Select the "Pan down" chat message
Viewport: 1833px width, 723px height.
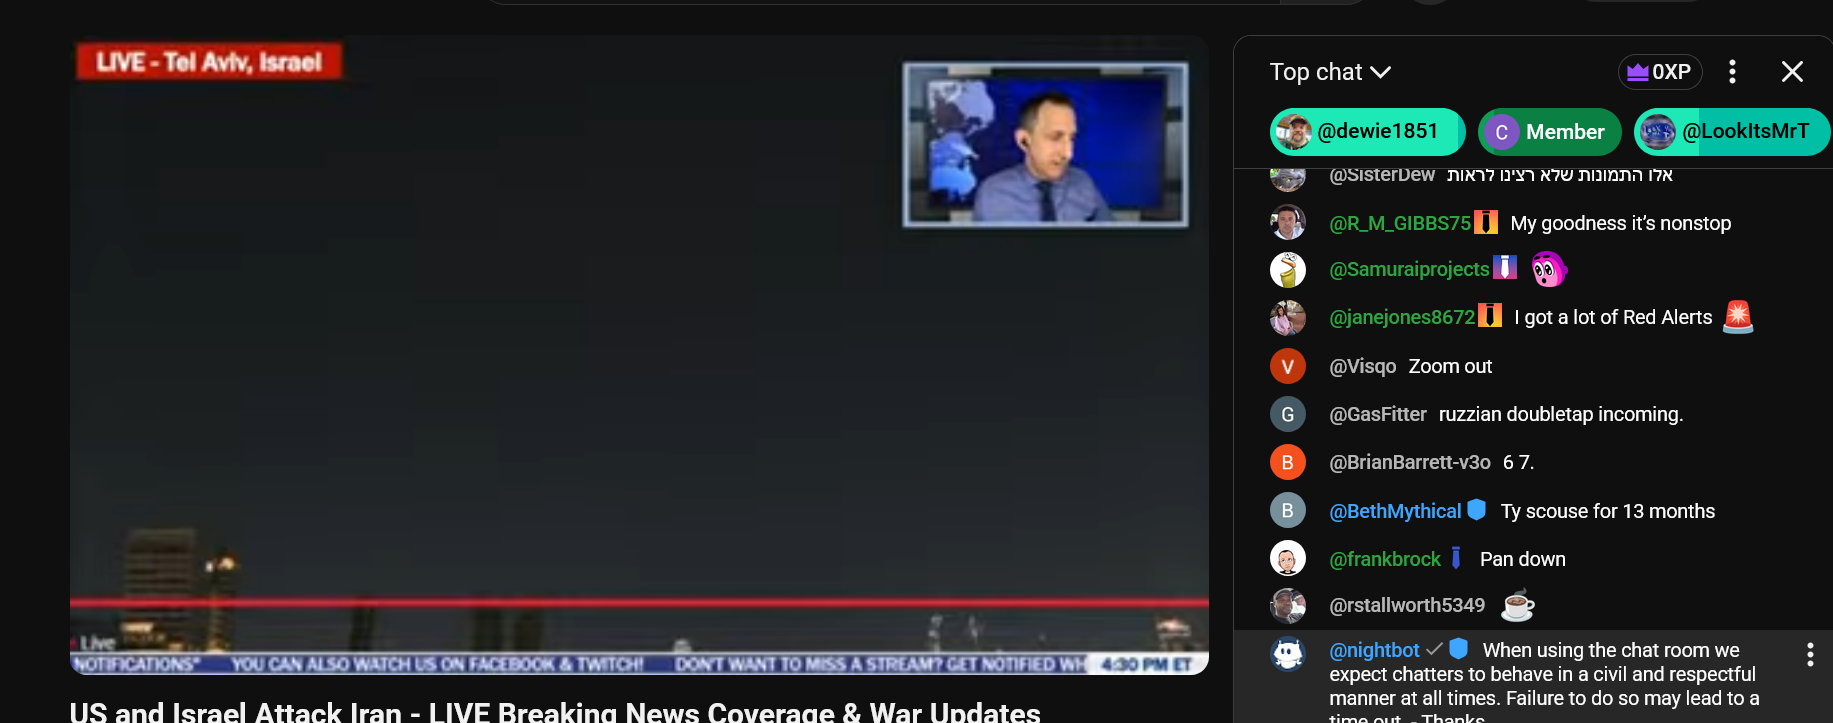point(1522,559)
